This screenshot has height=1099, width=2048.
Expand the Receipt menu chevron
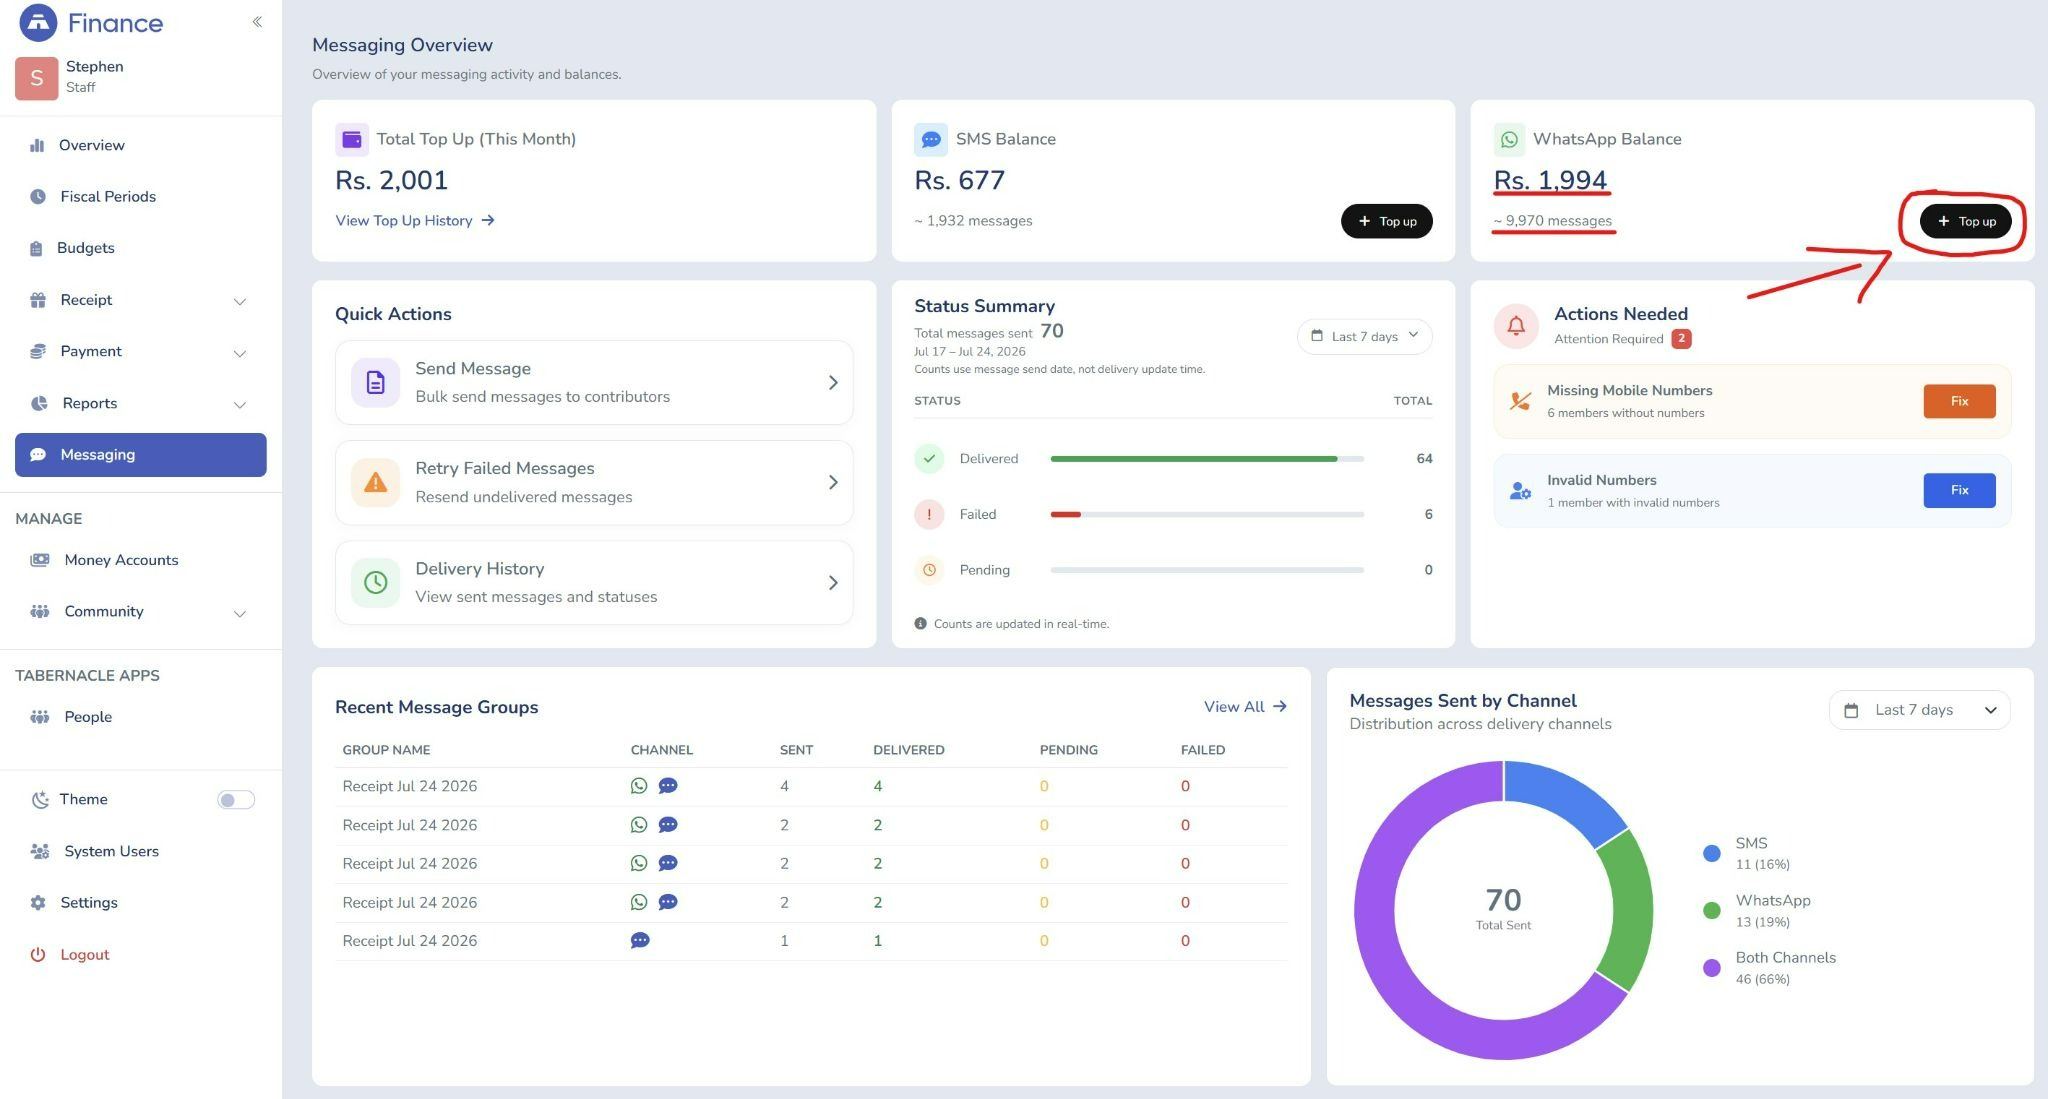coord(240,301)
